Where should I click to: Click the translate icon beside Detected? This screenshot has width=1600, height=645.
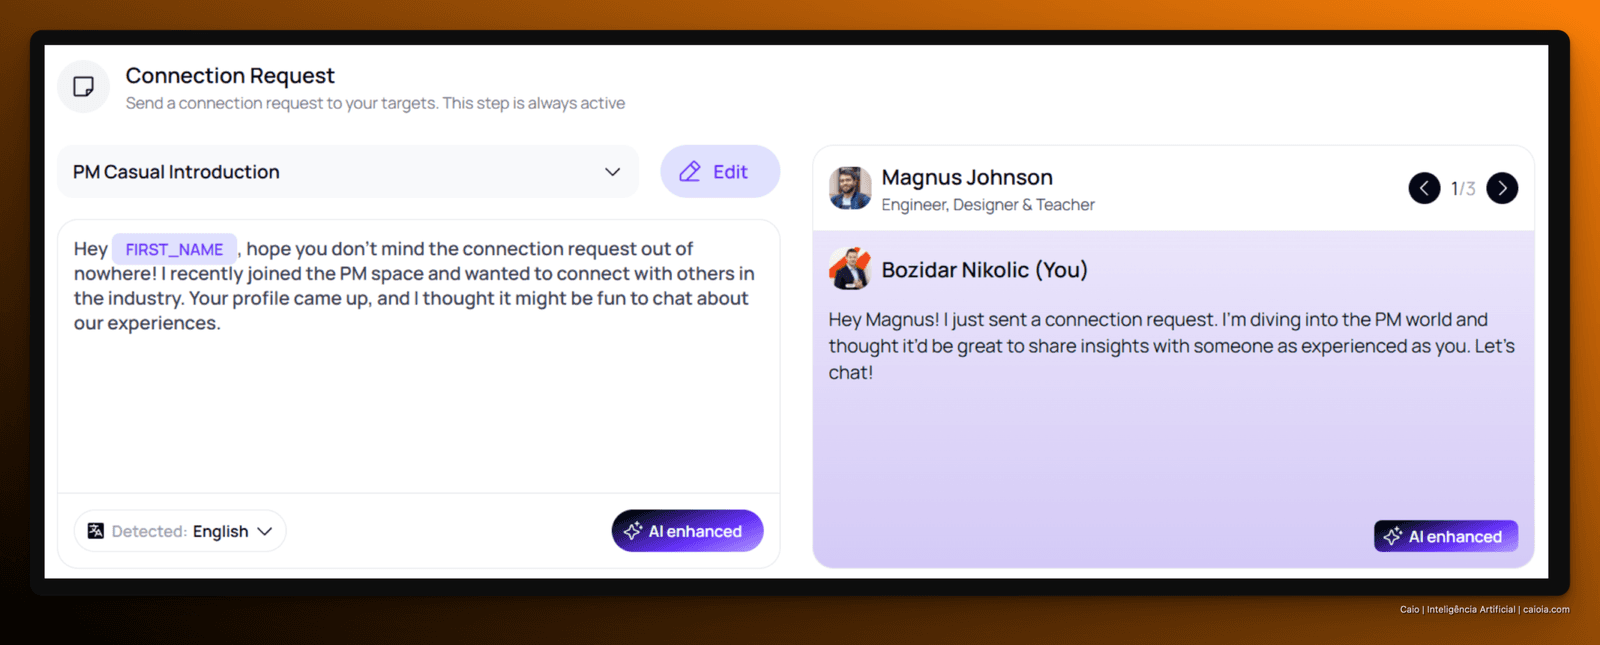coord(96,531)
